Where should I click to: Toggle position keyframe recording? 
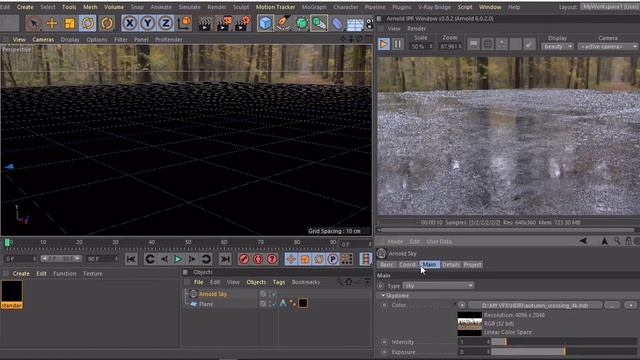[x=291, y=259]
